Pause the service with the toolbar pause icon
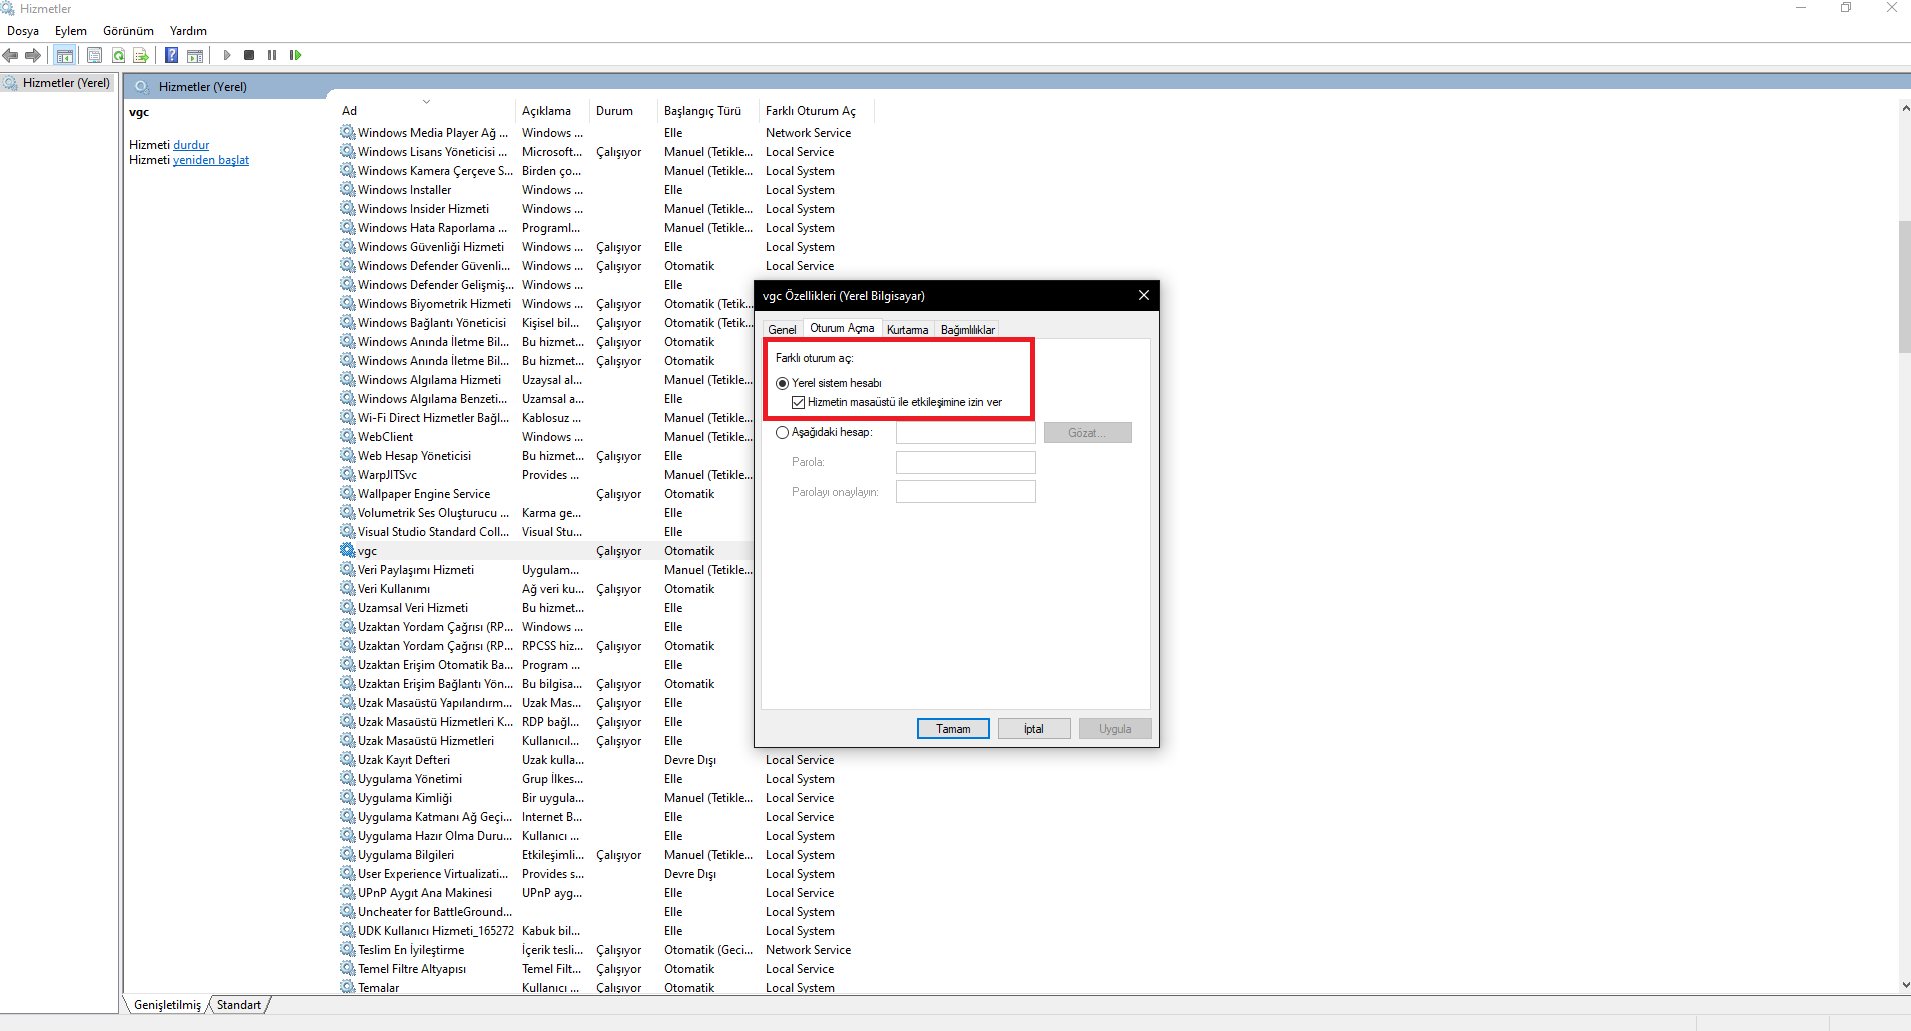Viewport: 1911px width, 1031px height. (x=272, y=55)
